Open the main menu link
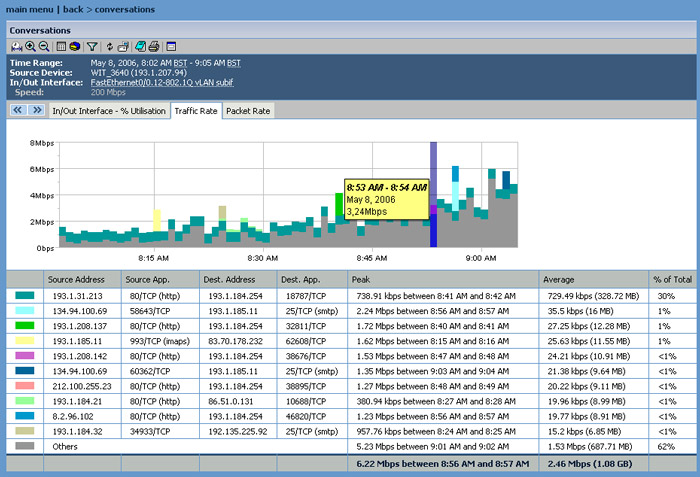The image size is (700, 477). [29, 9]
